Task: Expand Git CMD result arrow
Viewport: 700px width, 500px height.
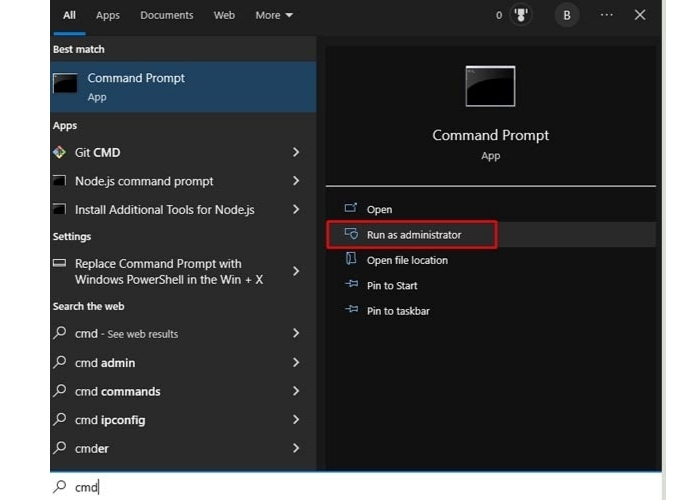Action: [296, 152]
